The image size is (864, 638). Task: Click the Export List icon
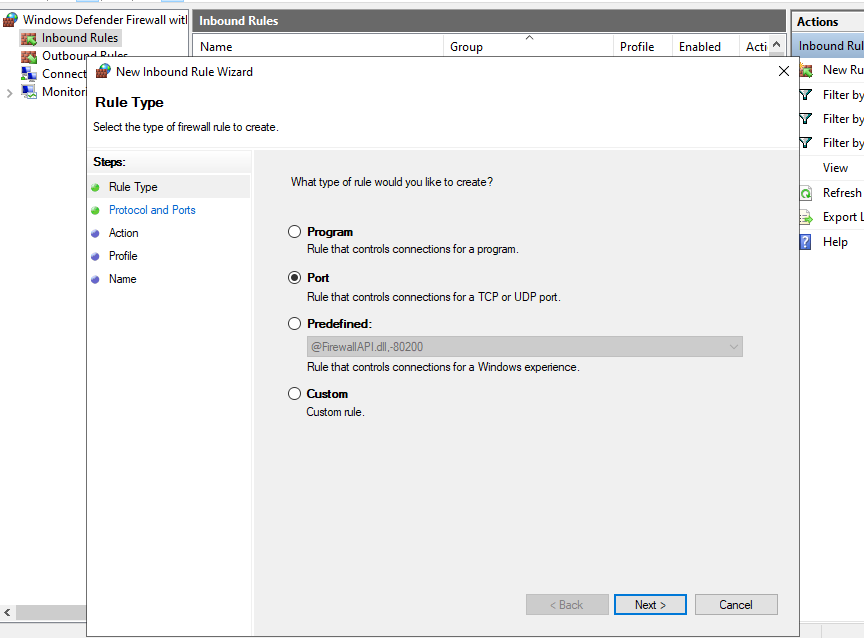pyautogui.click(x=804, y=217)
